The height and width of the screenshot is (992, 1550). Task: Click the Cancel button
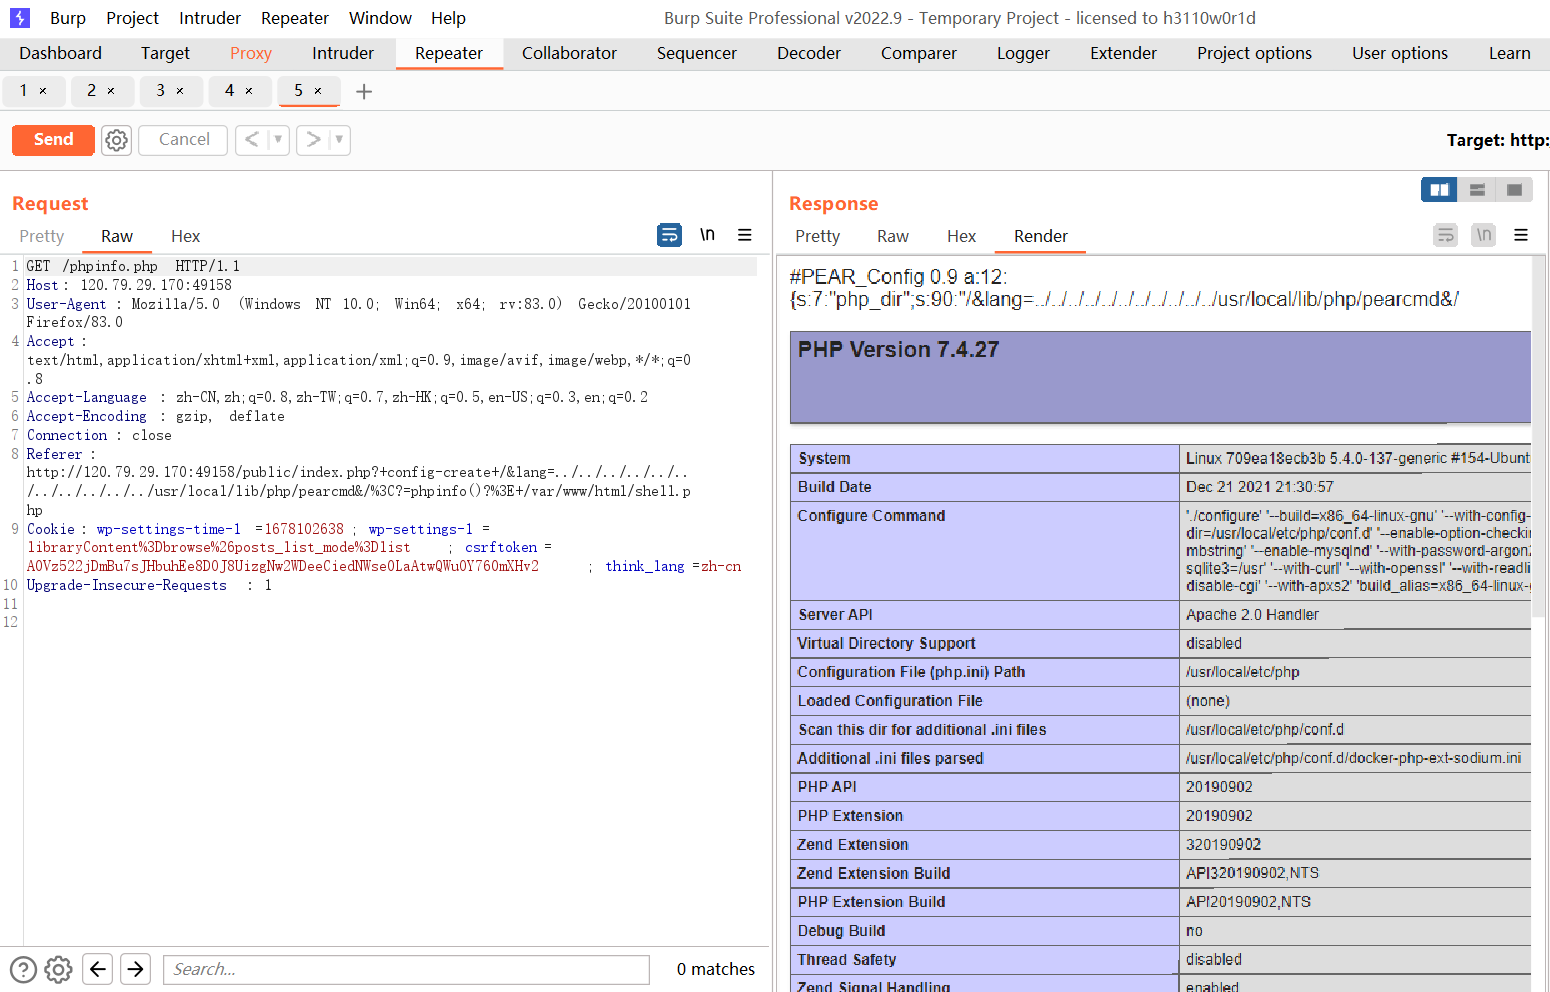click(x=184, y=140)
